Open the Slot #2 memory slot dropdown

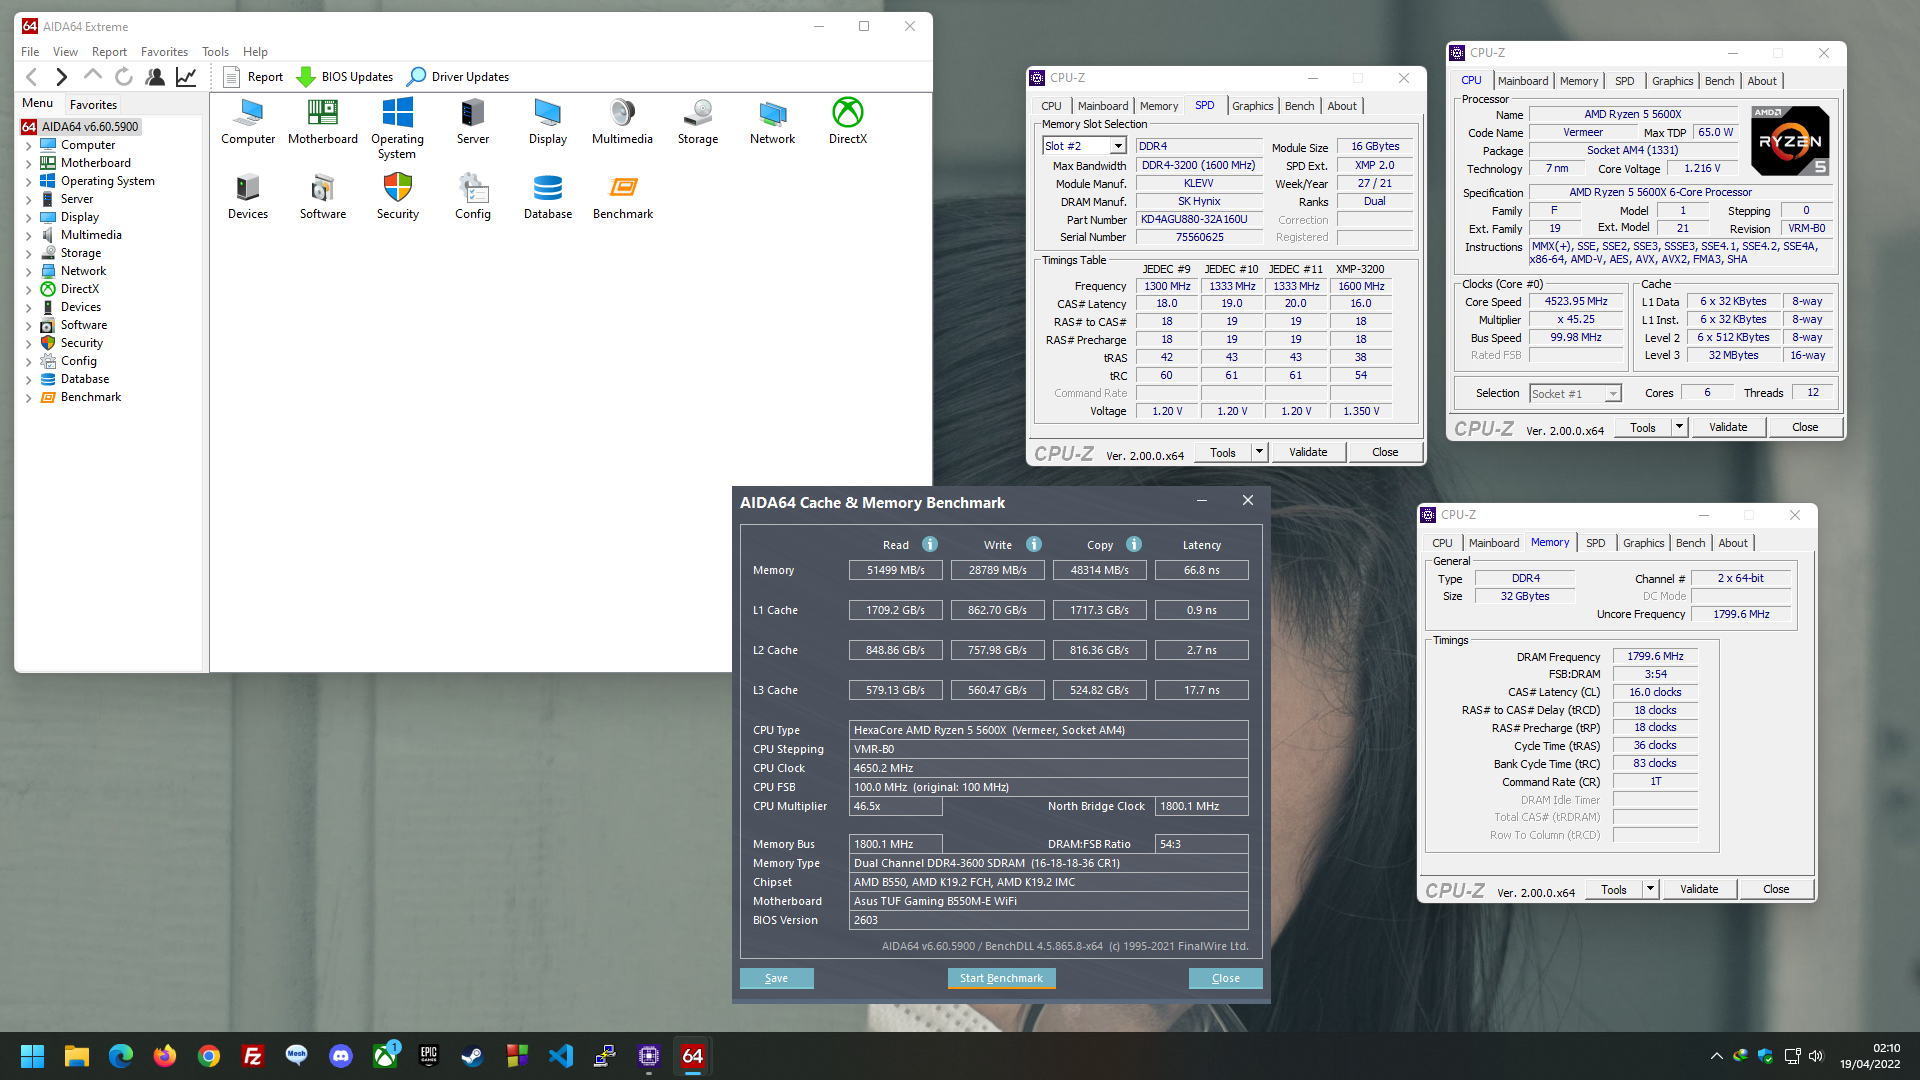point(1118,146)
